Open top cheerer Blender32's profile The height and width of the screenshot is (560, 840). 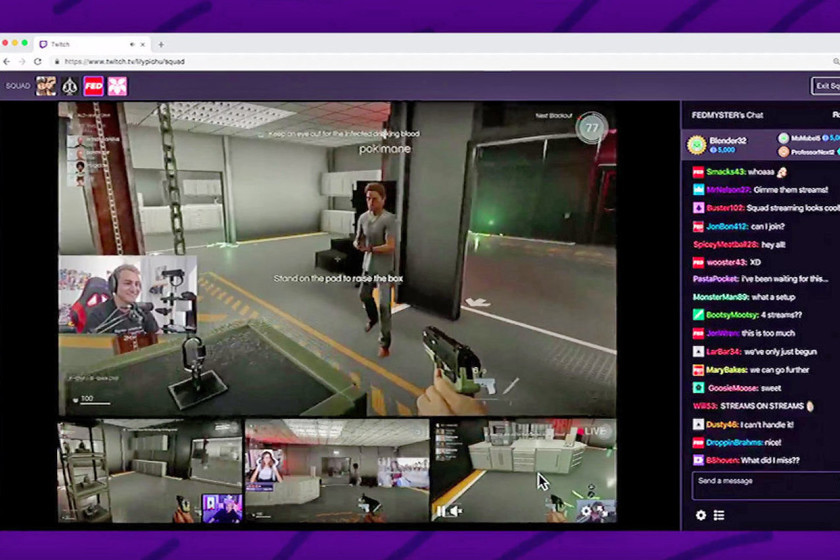pos(728,140)
